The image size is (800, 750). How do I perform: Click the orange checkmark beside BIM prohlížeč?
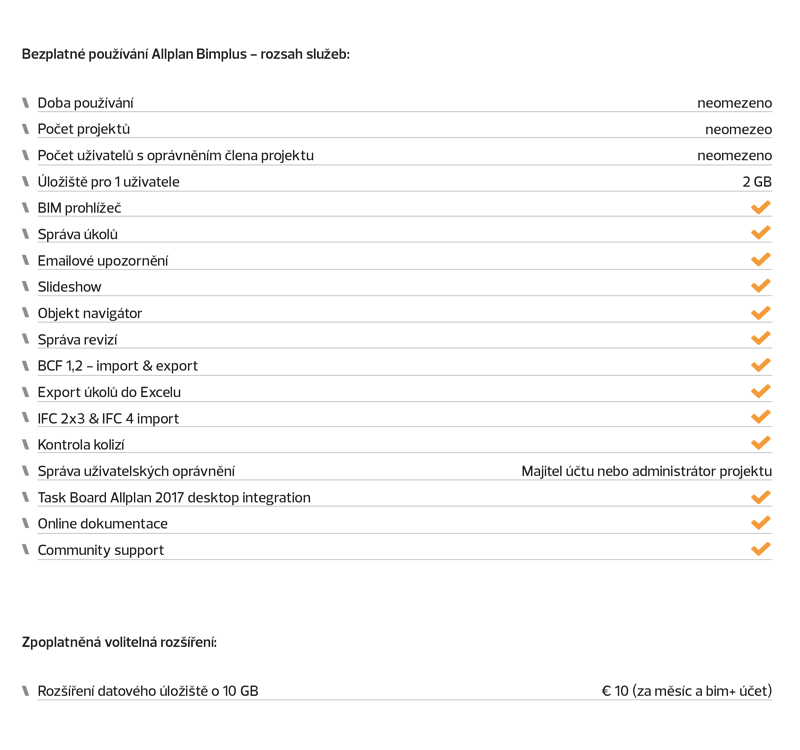[x=761, y=207]
